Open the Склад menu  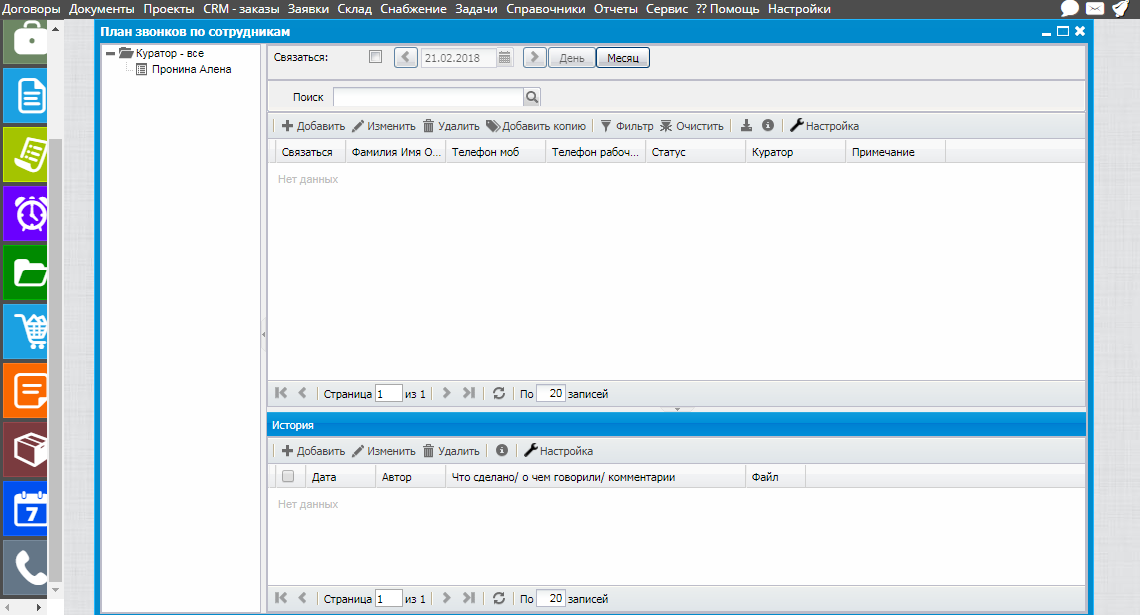coord(354,9)
